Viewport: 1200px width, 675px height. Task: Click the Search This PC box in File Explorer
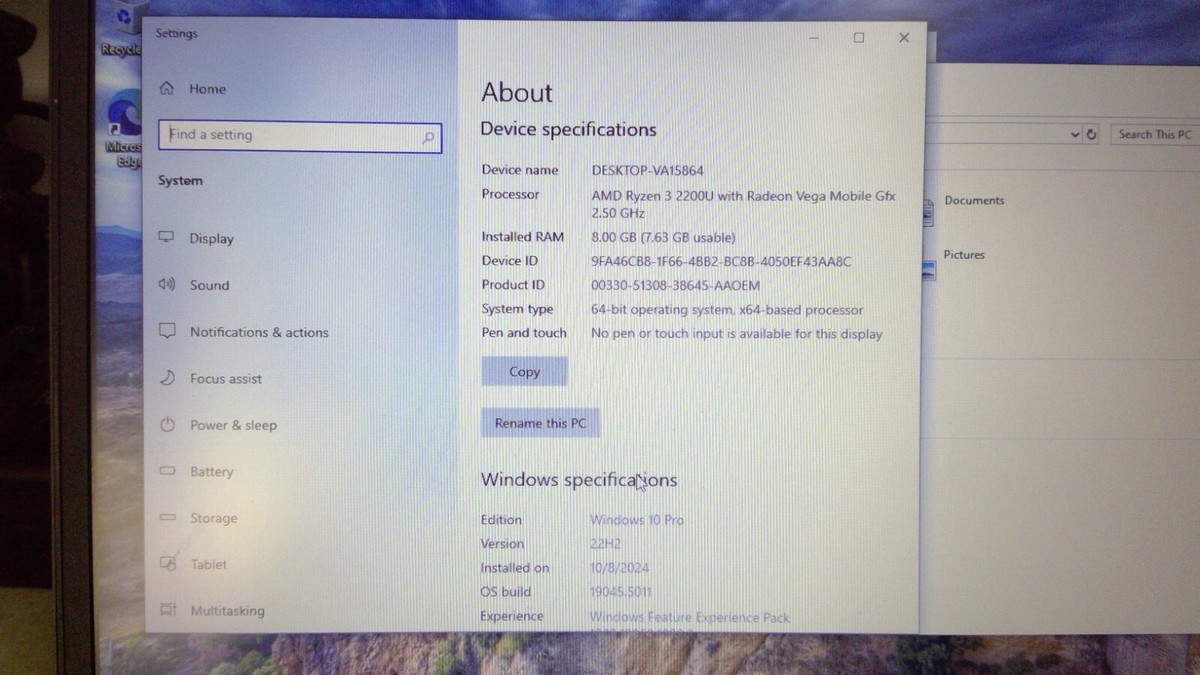click(1155, 134)
